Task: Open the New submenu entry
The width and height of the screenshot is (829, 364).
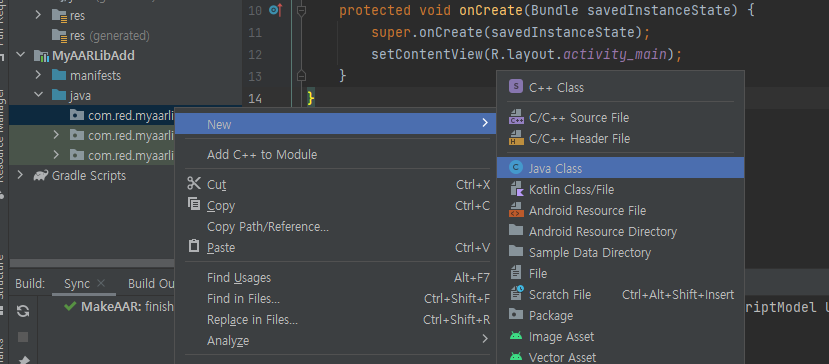Action: pyautogui.click(x=335, y=124)
